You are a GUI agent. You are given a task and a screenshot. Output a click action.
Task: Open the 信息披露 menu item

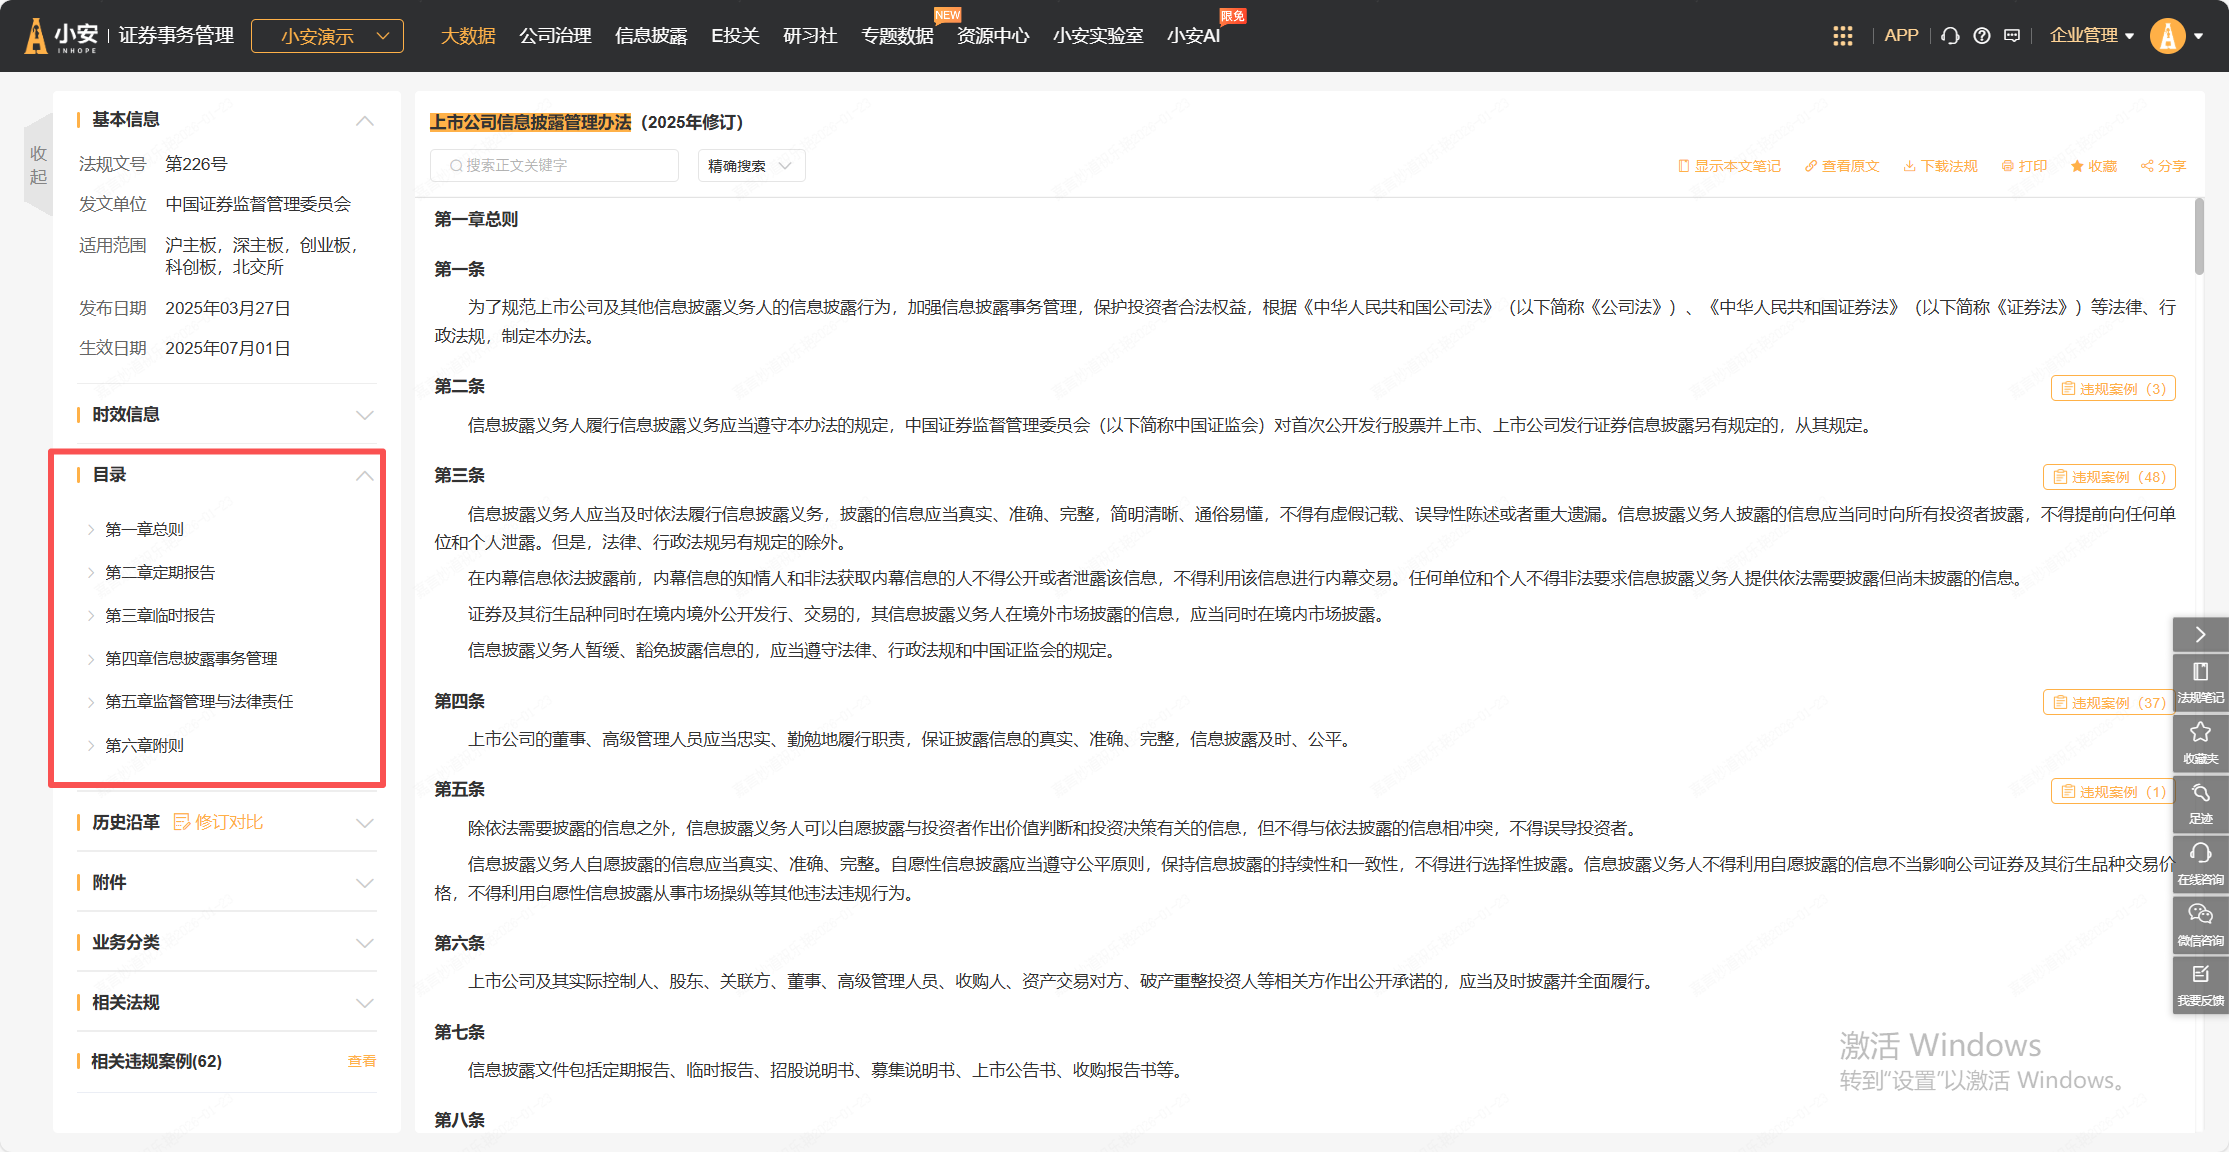pyautogui.click(x=651, y=36)
